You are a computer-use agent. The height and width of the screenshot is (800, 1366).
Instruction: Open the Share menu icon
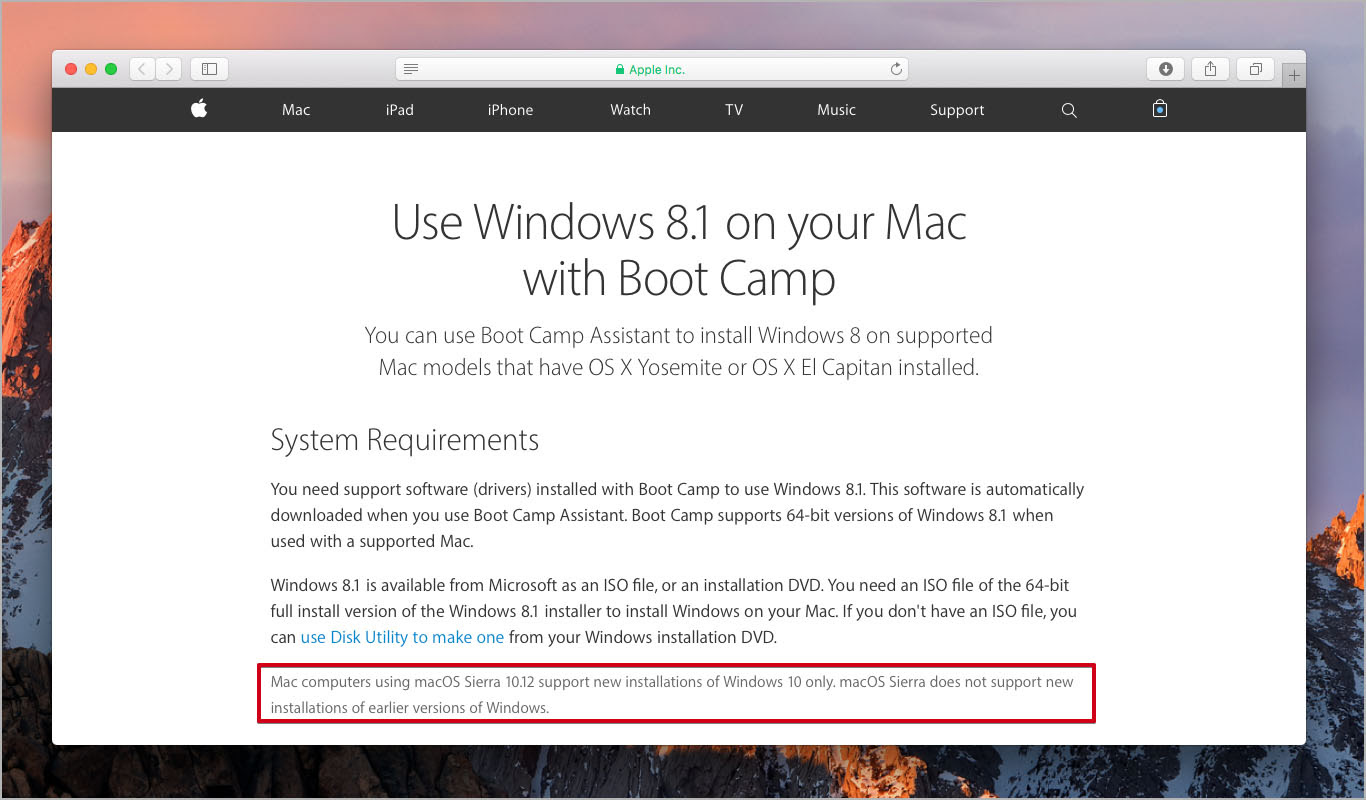click(1210, 69)
